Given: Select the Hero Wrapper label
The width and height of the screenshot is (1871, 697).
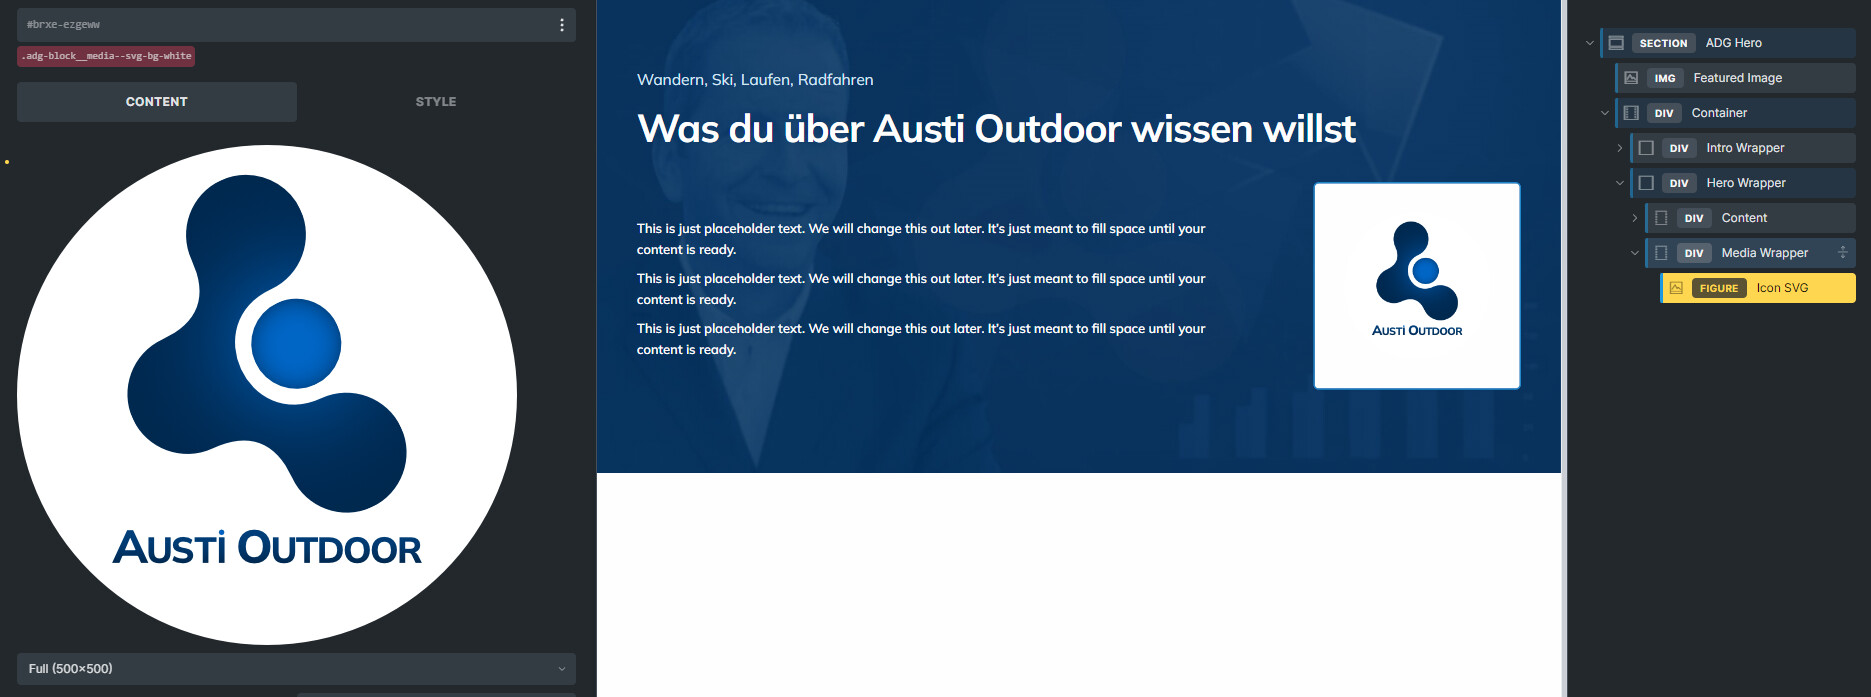Looking at the screenshot, I should tap(1746, 183).
